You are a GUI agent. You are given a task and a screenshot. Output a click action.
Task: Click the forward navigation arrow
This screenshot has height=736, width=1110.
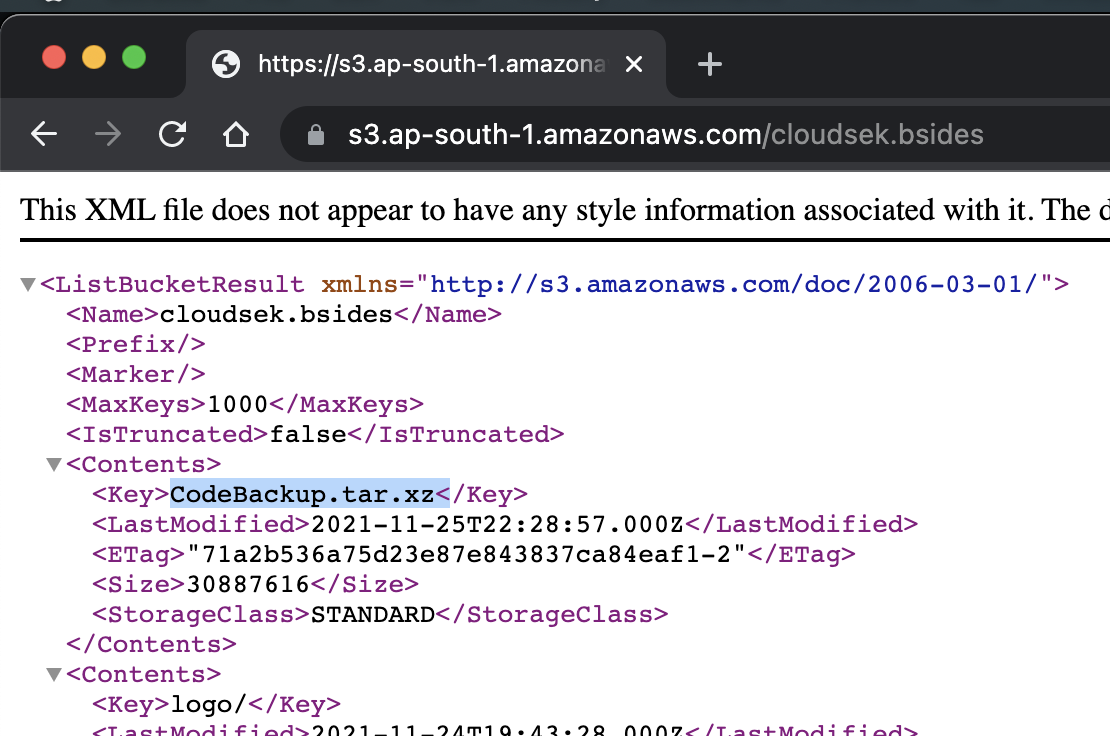tap(108, 134)
